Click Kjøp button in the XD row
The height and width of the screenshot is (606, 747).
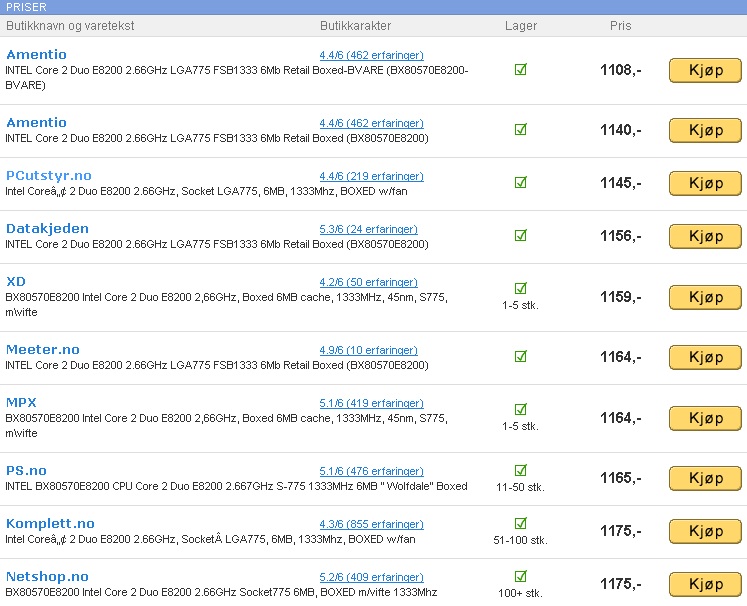coord(706,297)
